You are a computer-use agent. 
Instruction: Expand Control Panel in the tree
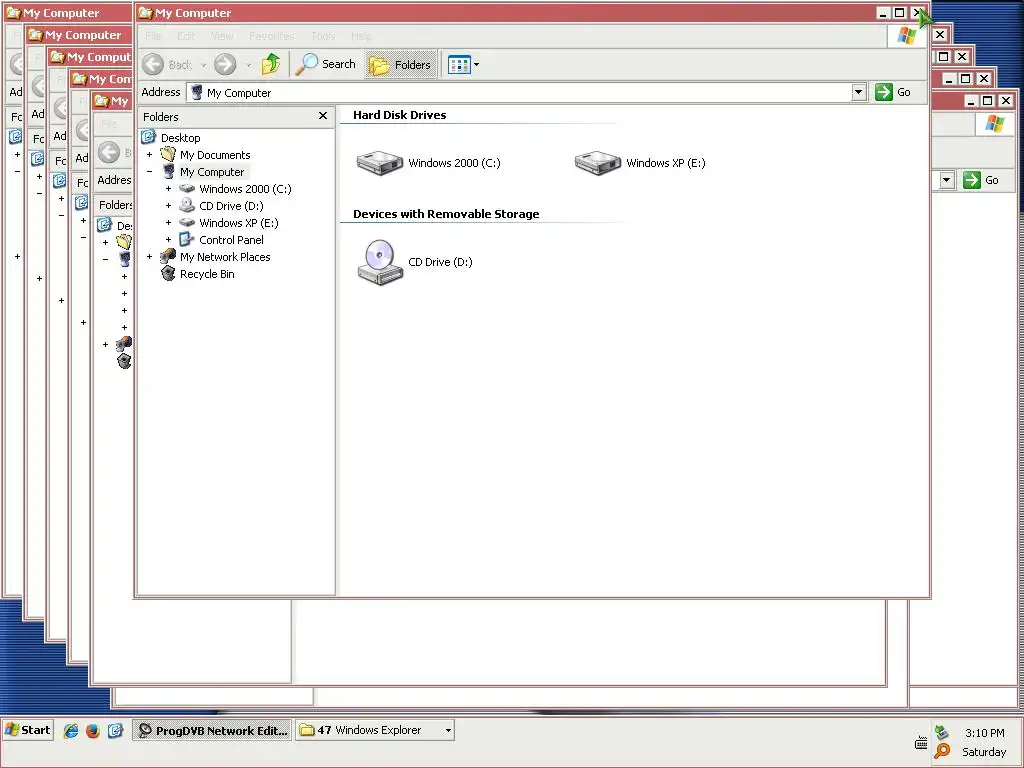[x=168, y=240]
